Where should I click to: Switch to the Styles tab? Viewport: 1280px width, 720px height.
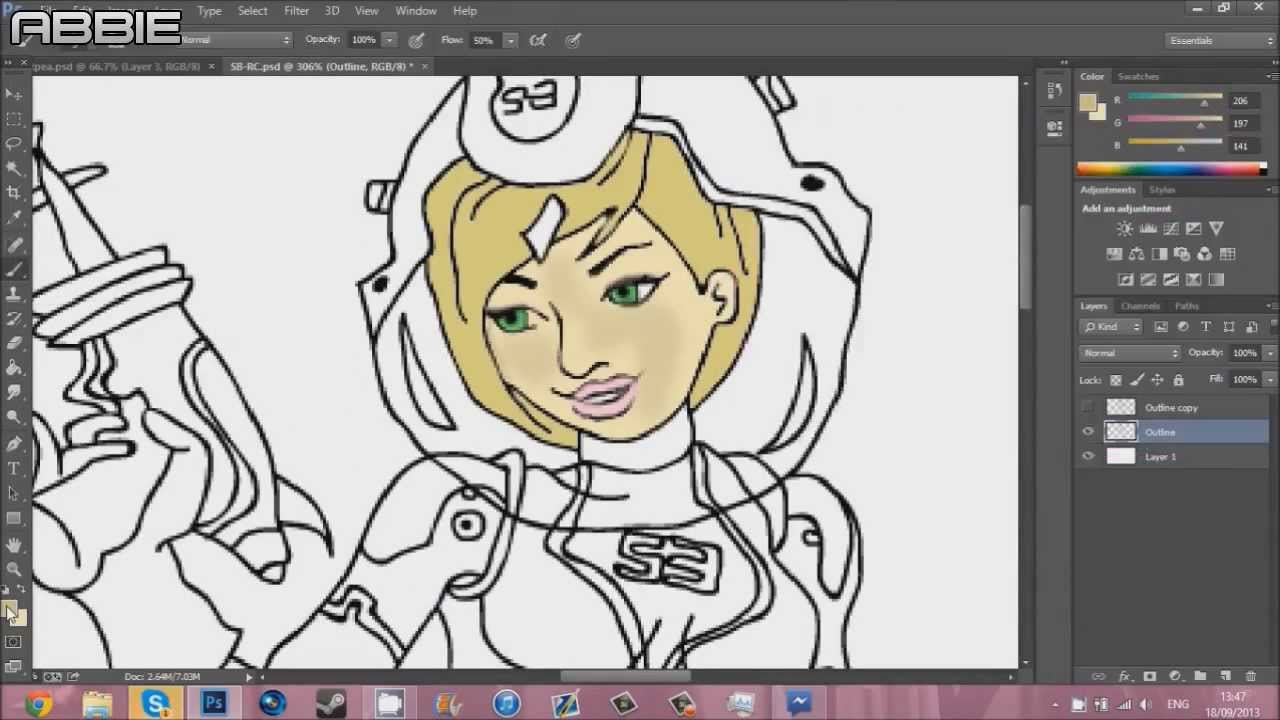point(1162,190)
